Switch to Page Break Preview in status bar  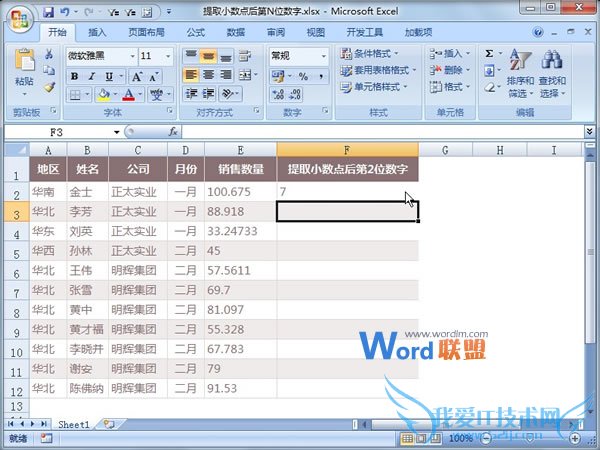(x=435, y=439)
